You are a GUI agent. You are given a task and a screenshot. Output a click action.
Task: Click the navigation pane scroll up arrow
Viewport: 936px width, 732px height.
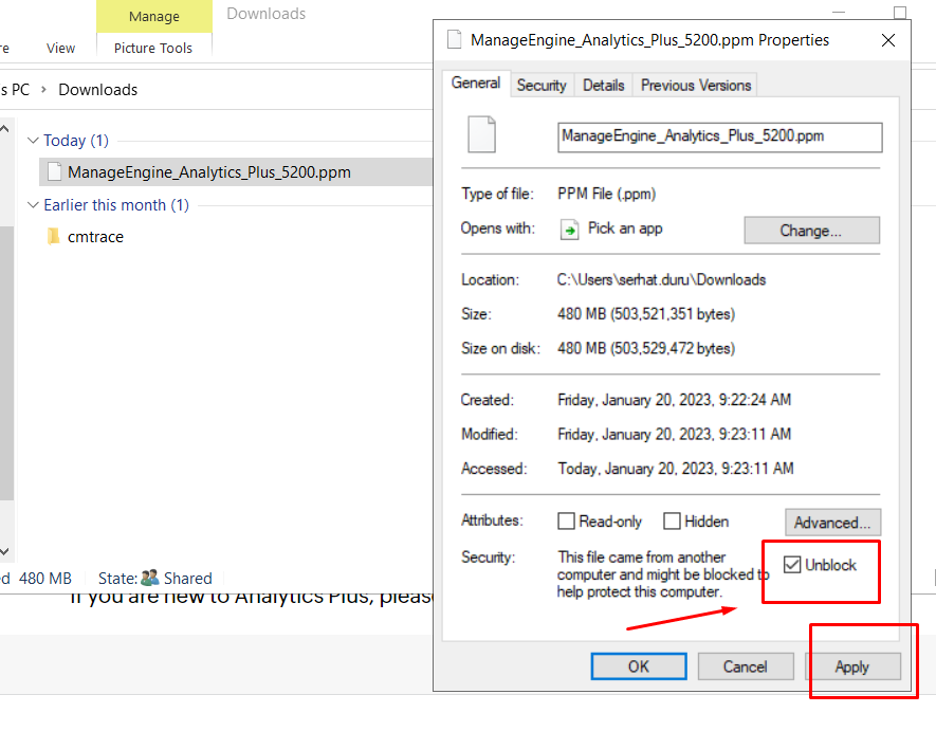5,128
